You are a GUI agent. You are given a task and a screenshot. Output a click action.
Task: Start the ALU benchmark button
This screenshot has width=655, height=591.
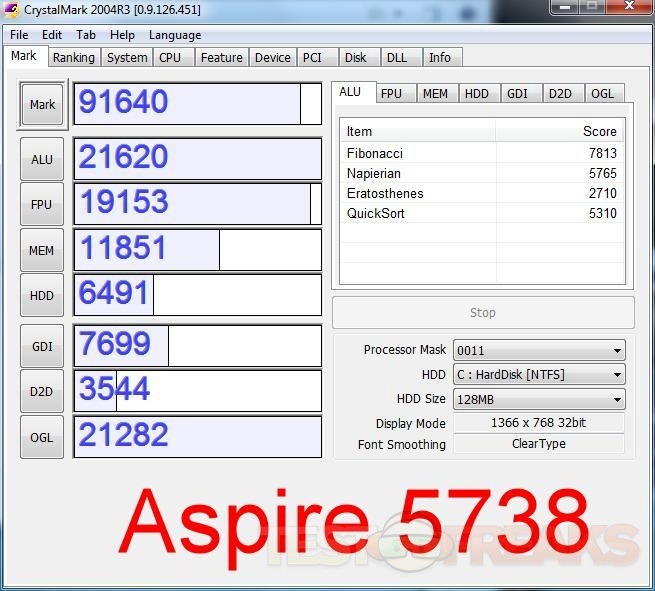pyautogui.click(x=42, y=159)
